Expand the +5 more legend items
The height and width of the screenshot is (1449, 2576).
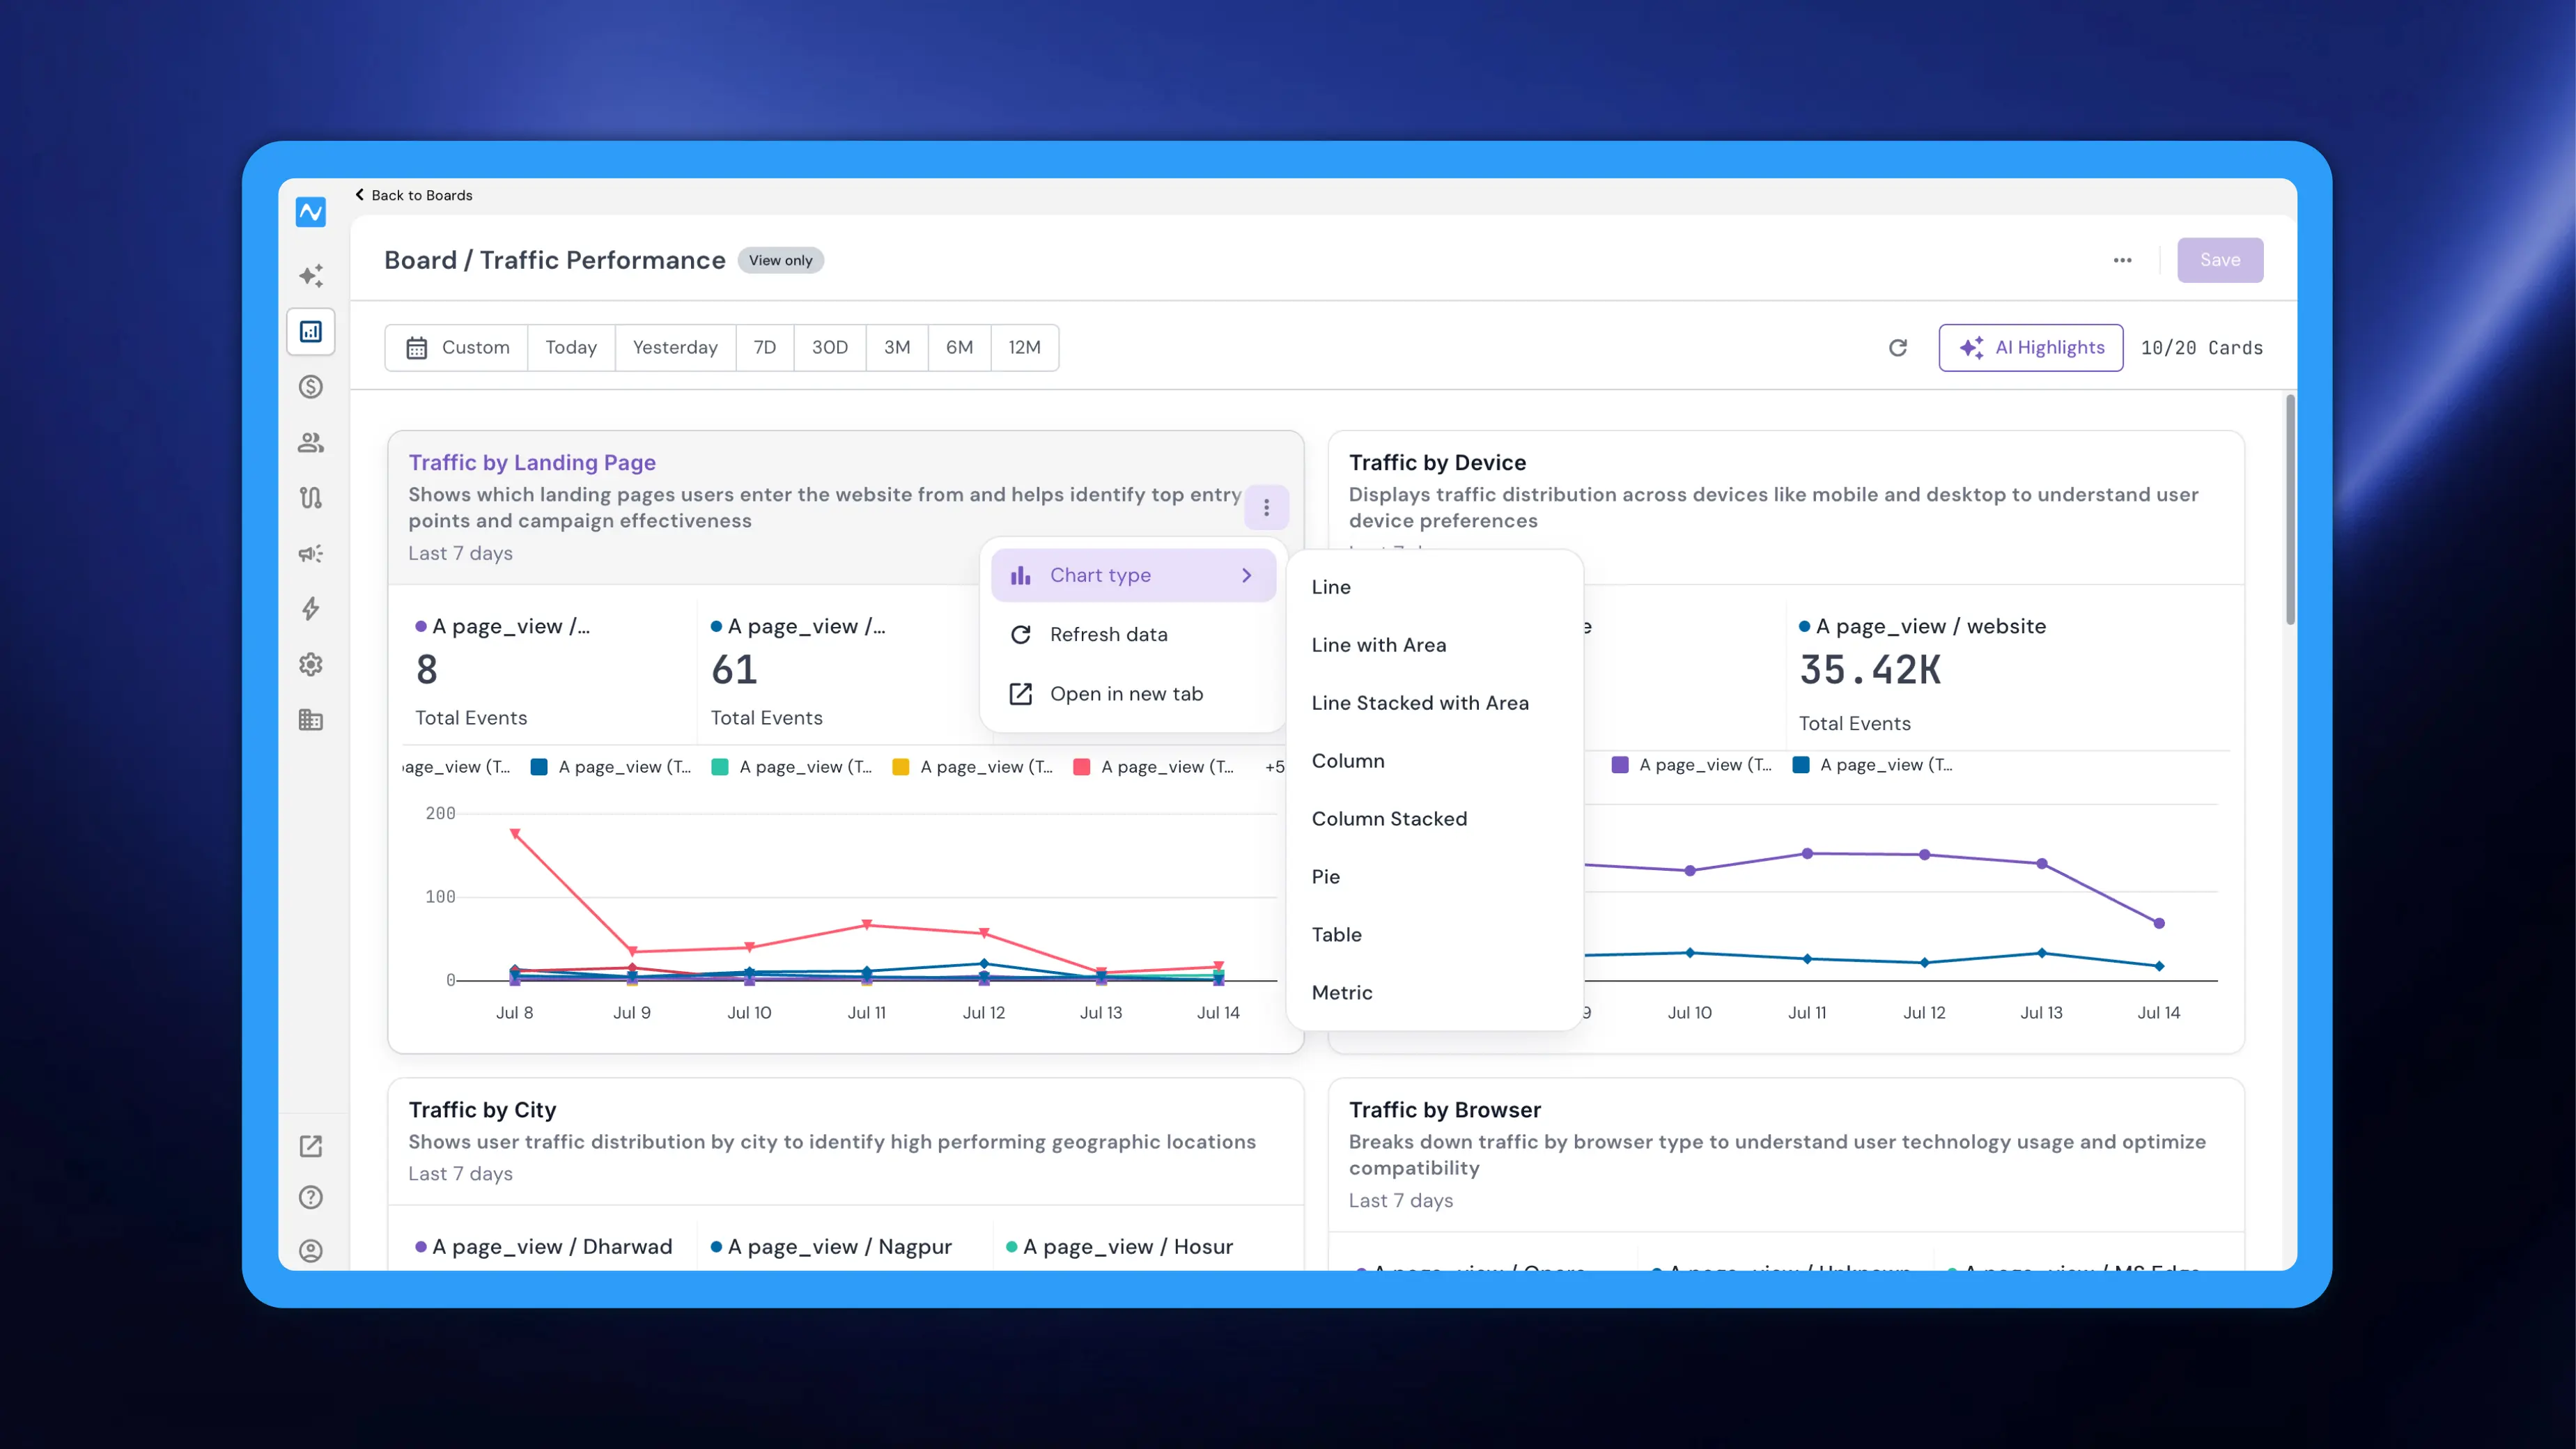click(1275, 767)
